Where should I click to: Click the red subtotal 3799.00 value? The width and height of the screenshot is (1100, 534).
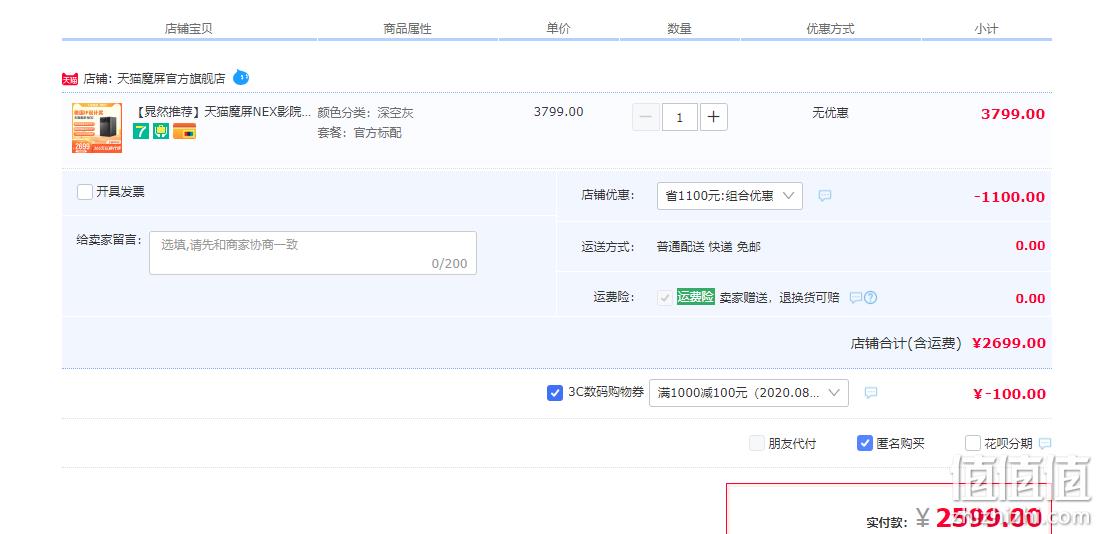(1013, 114)
